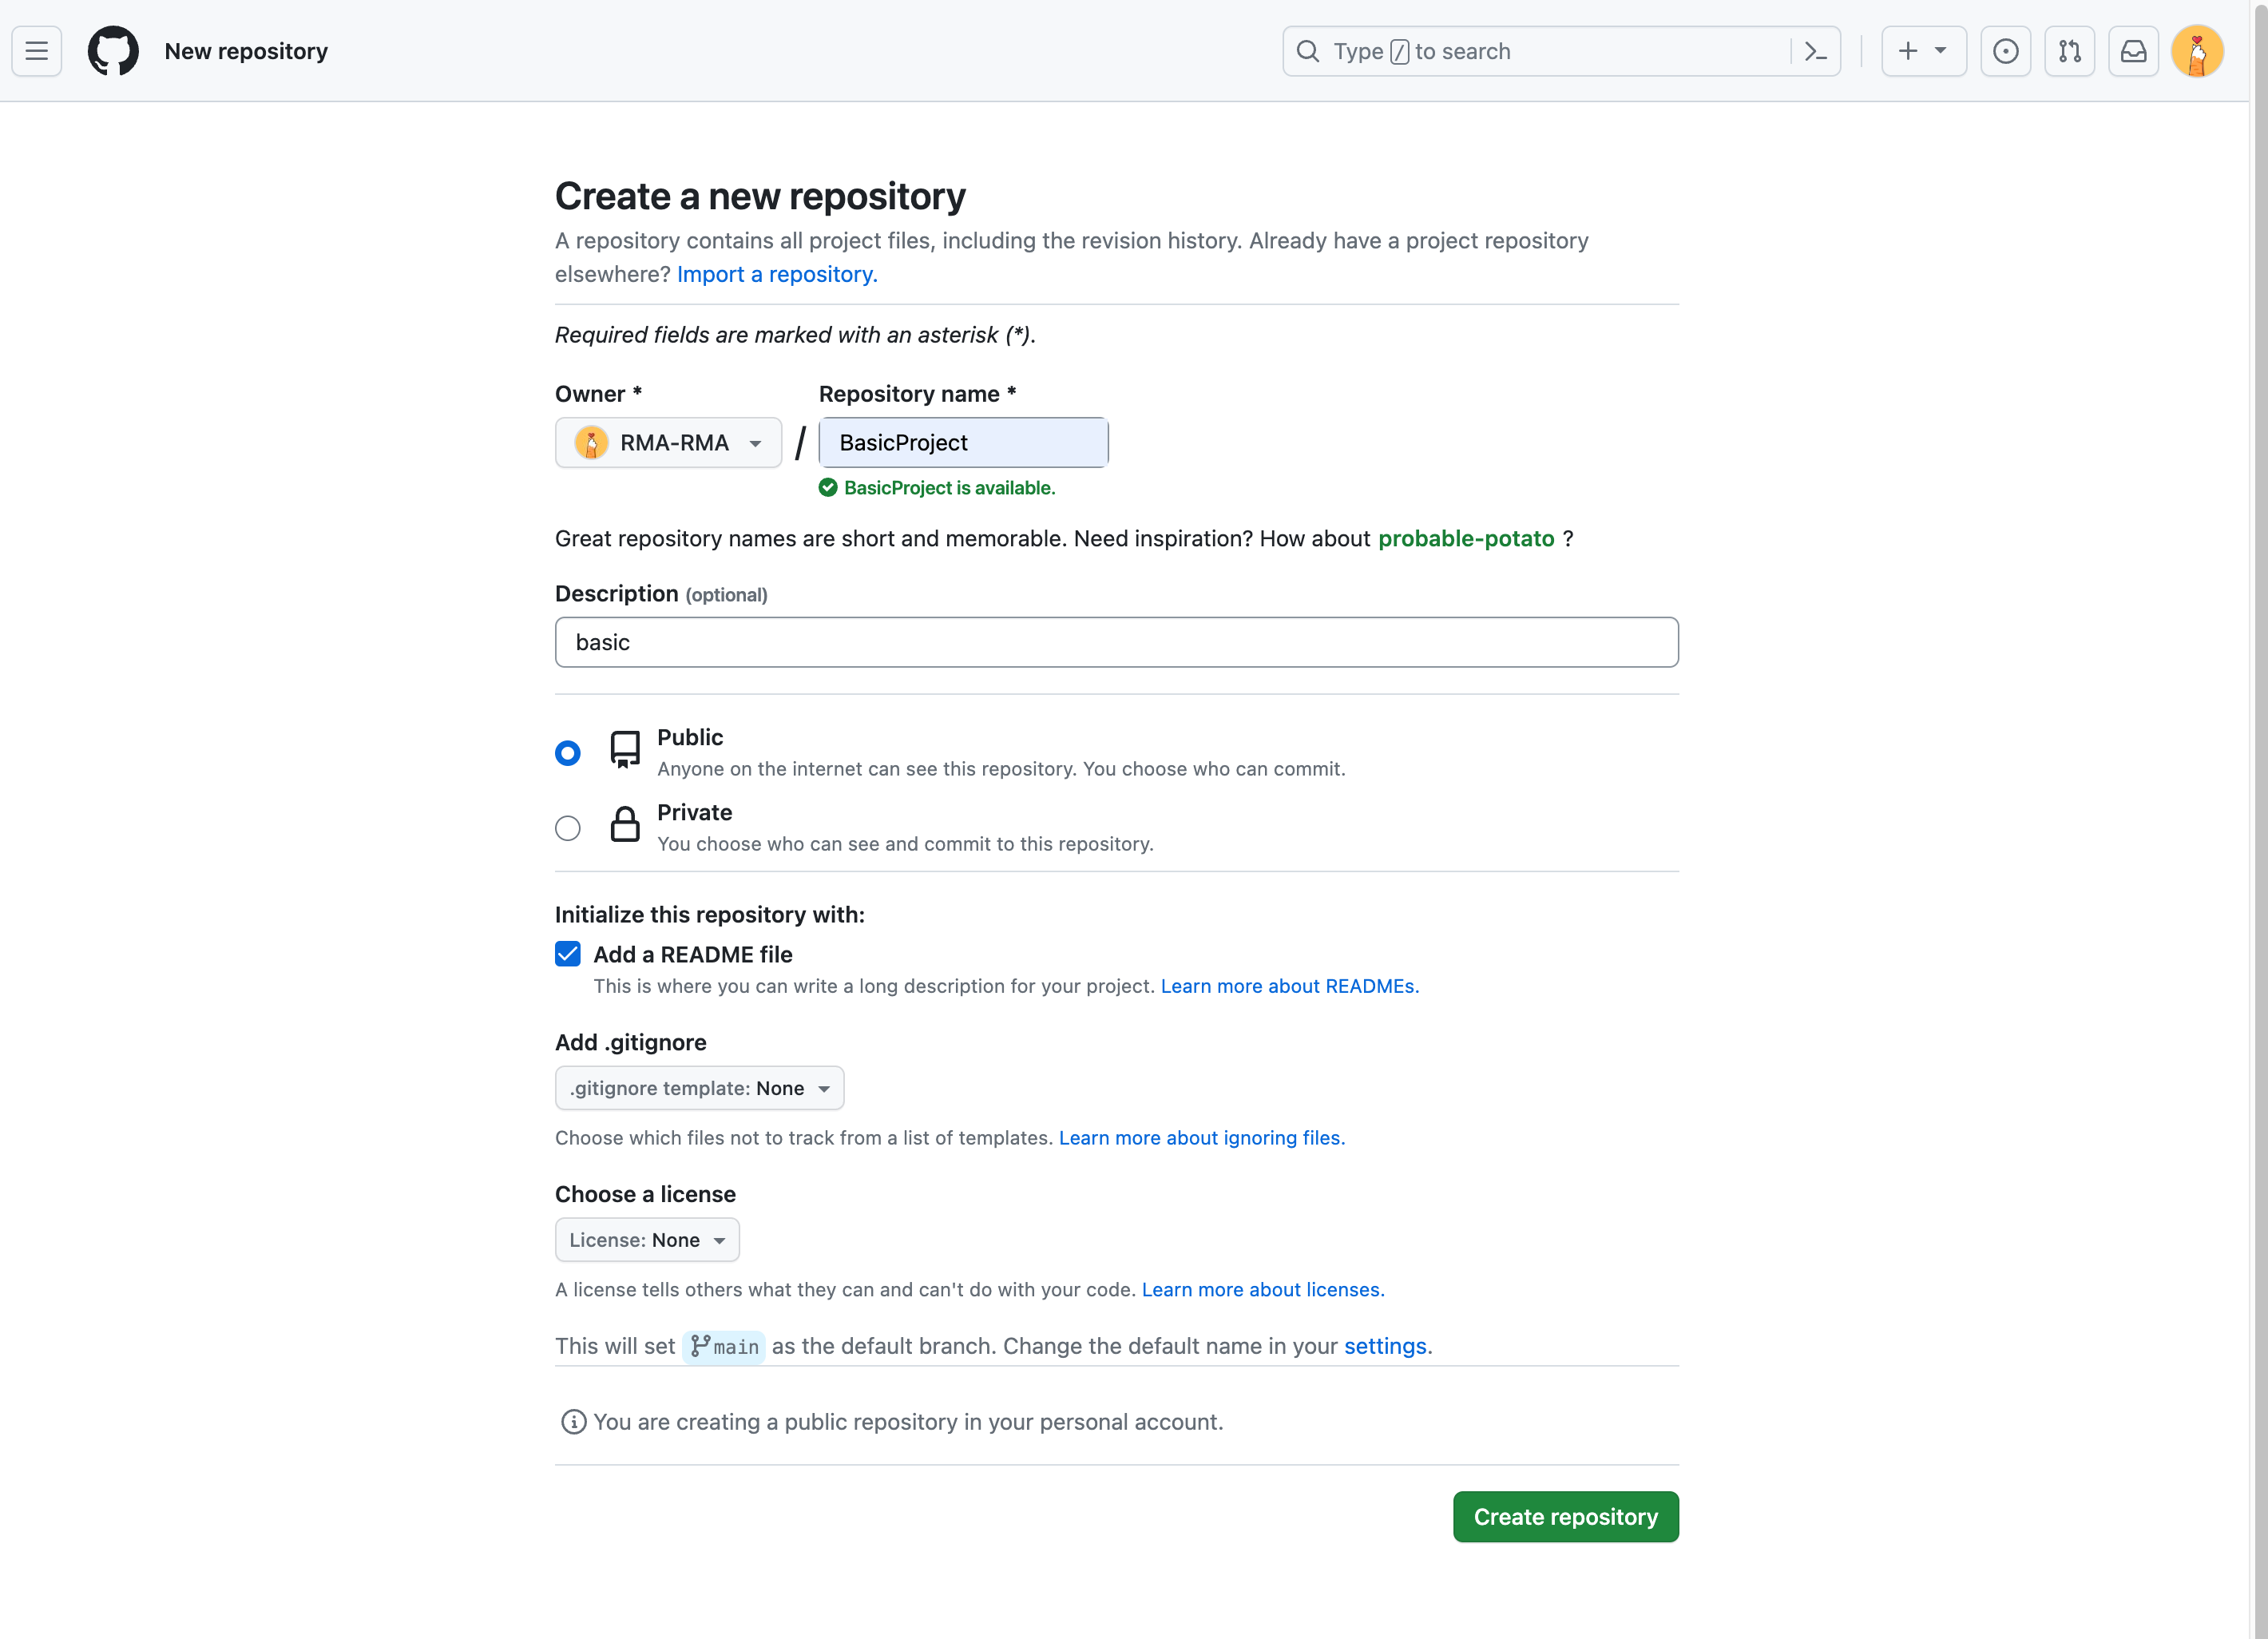Uncheck the Add a README file checkbox
Screen dimensions: 2268x1639
tap(567, 954)
